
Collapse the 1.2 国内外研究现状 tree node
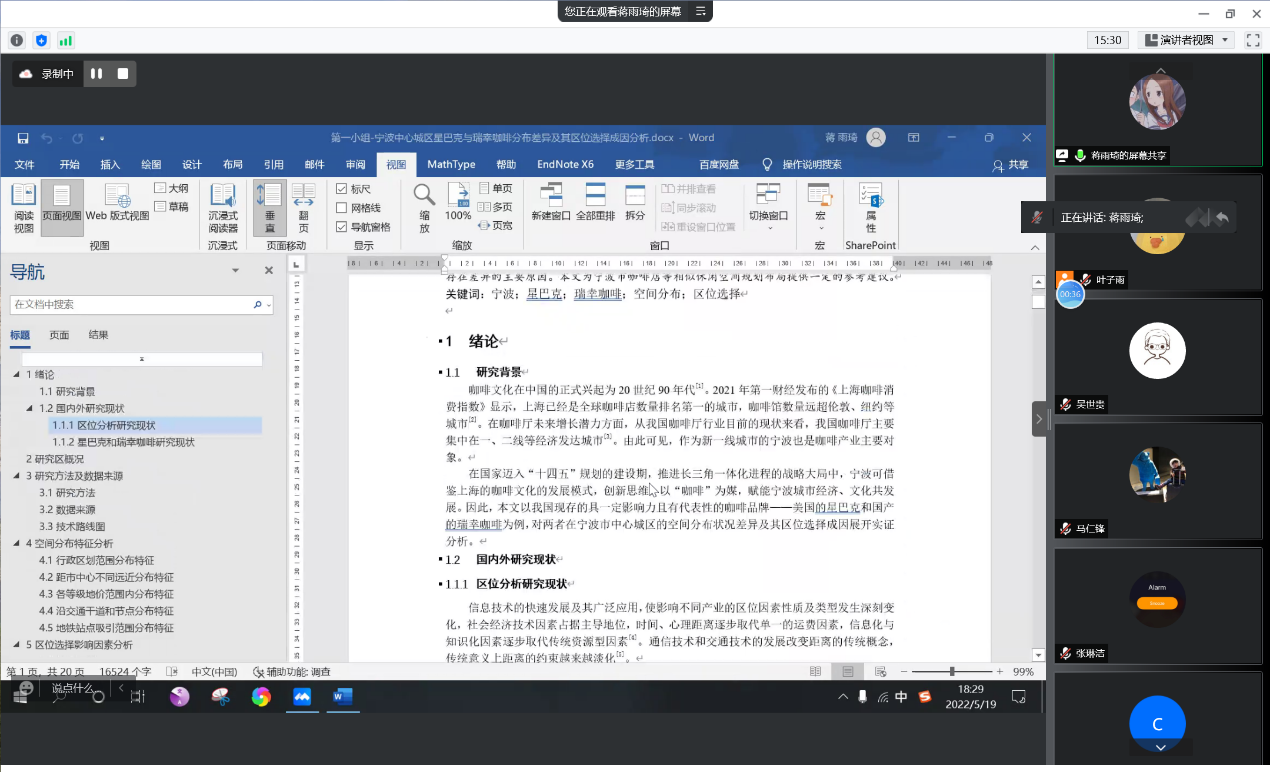[29, 408]
